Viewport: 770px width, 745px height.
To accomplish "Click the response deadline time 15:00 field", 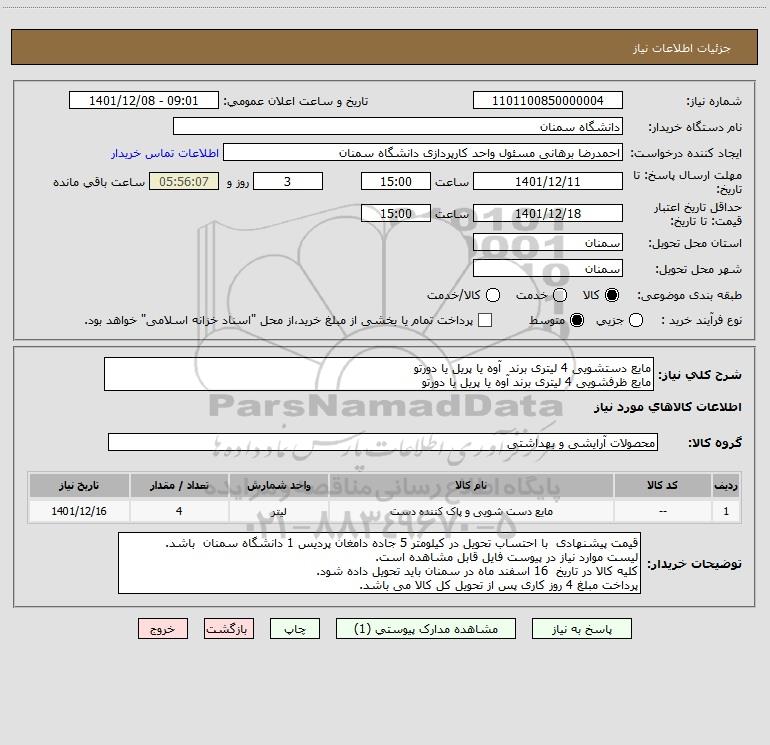I will 395,181.
